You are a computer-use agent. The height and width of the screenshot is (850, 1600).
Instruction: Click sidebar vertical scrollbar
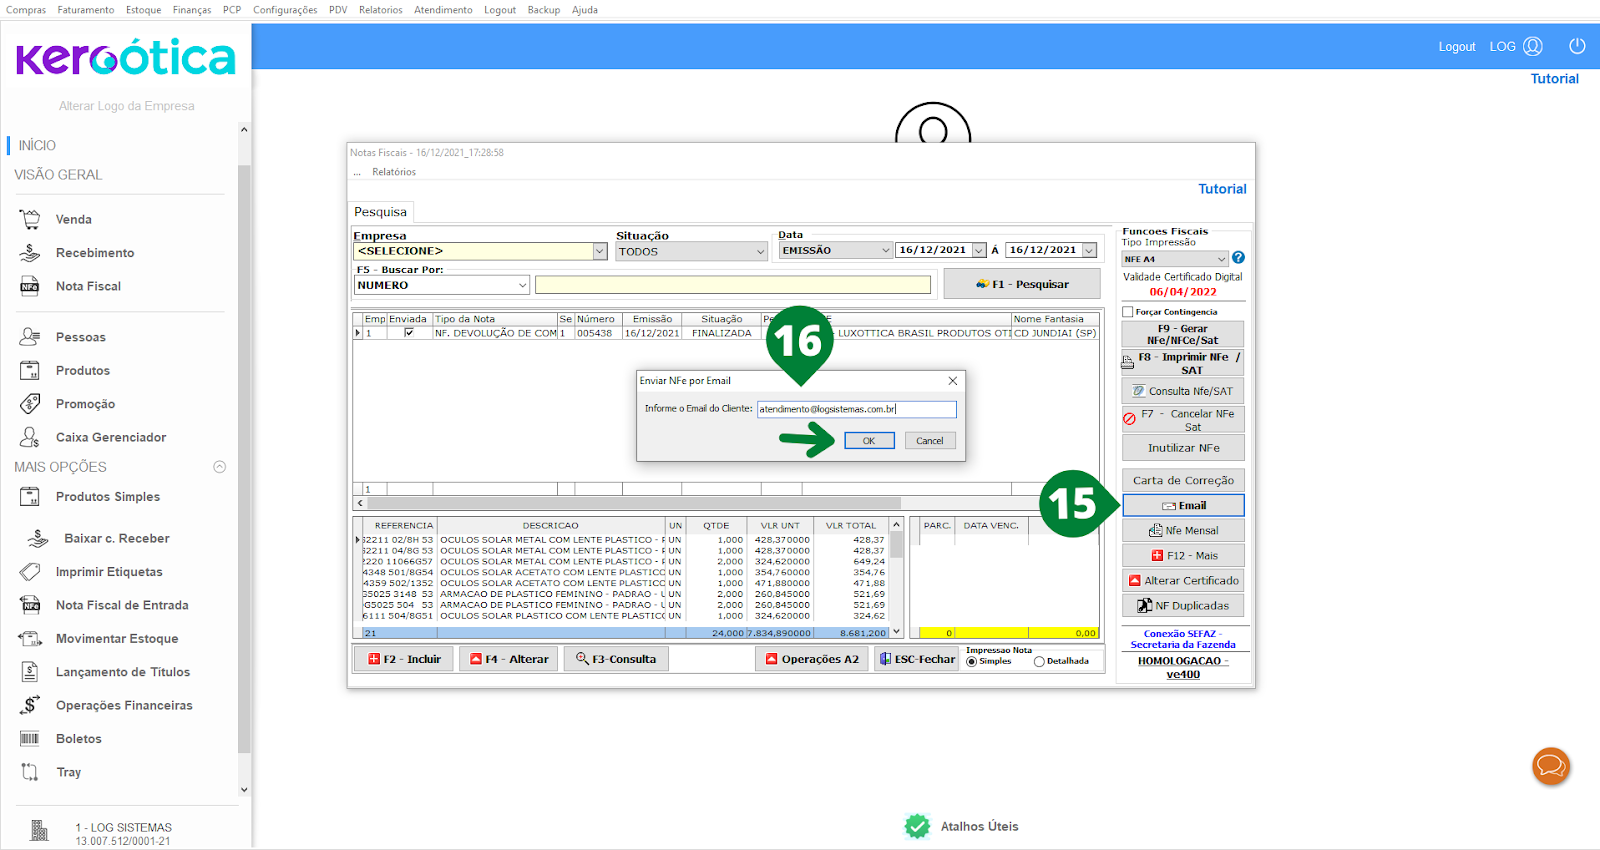(x=244, y=460)
